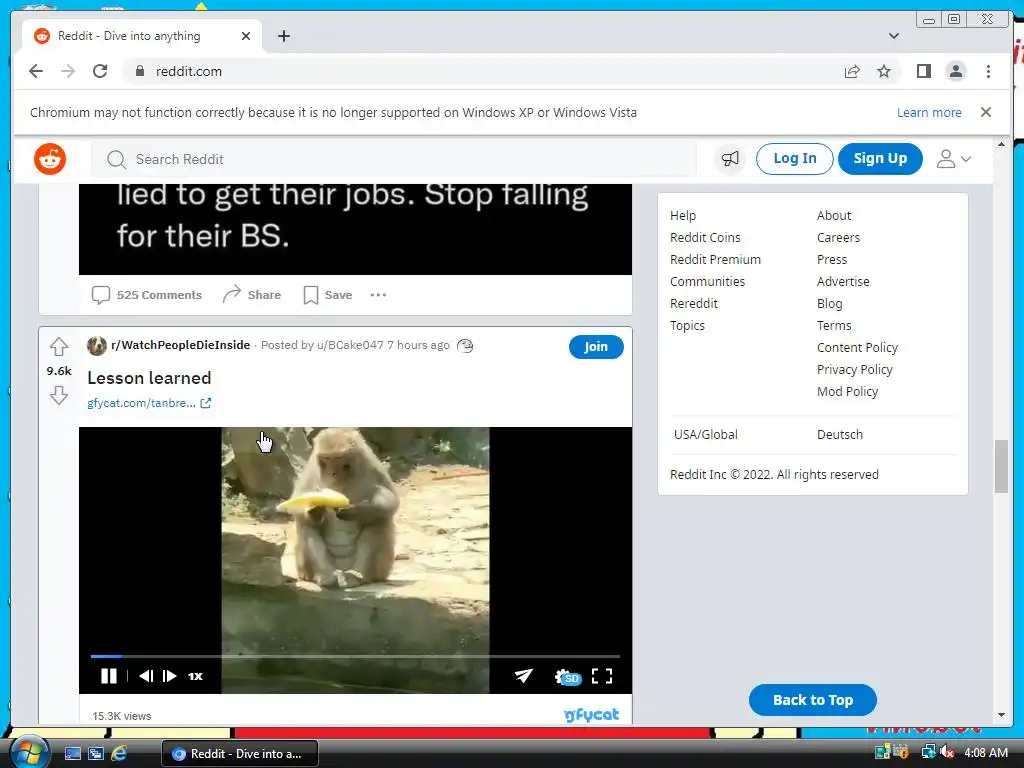Screen dimensions: 1024x768
Task: Click the browser forward arrow
Action: click(x=68, y=71)
